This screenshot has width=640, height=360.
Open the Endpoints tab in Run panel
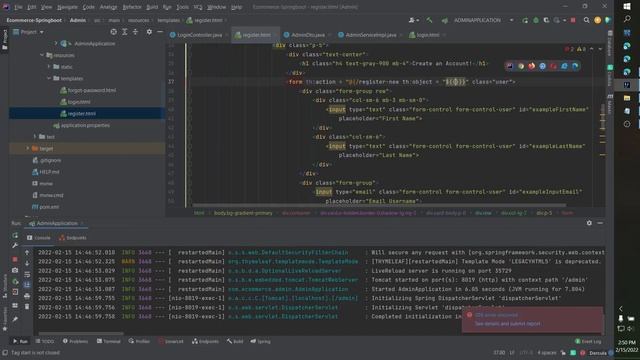coord(73,238)
